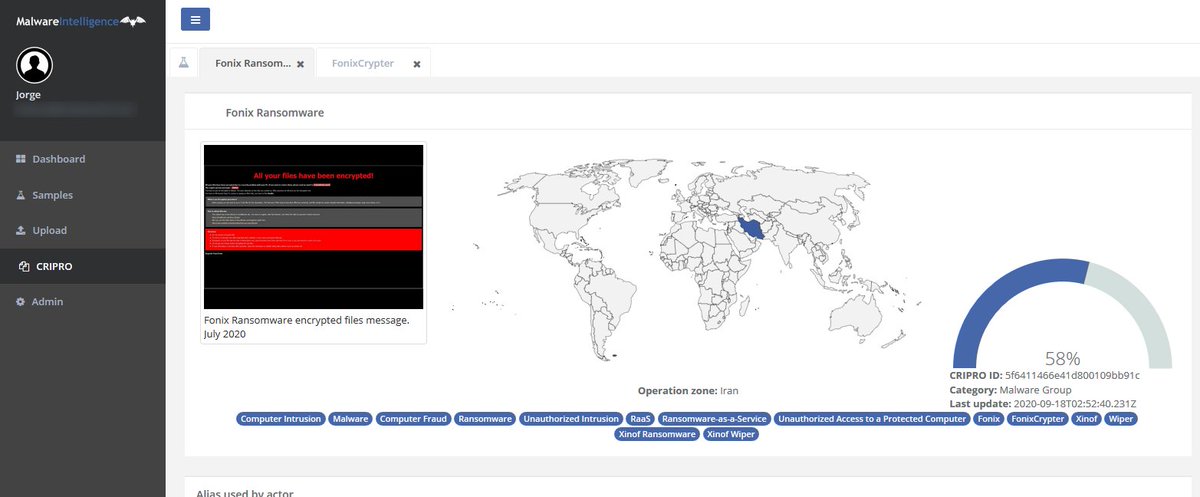
Task: Close the Fonix Ransom... tab
Action: (300, 64)
